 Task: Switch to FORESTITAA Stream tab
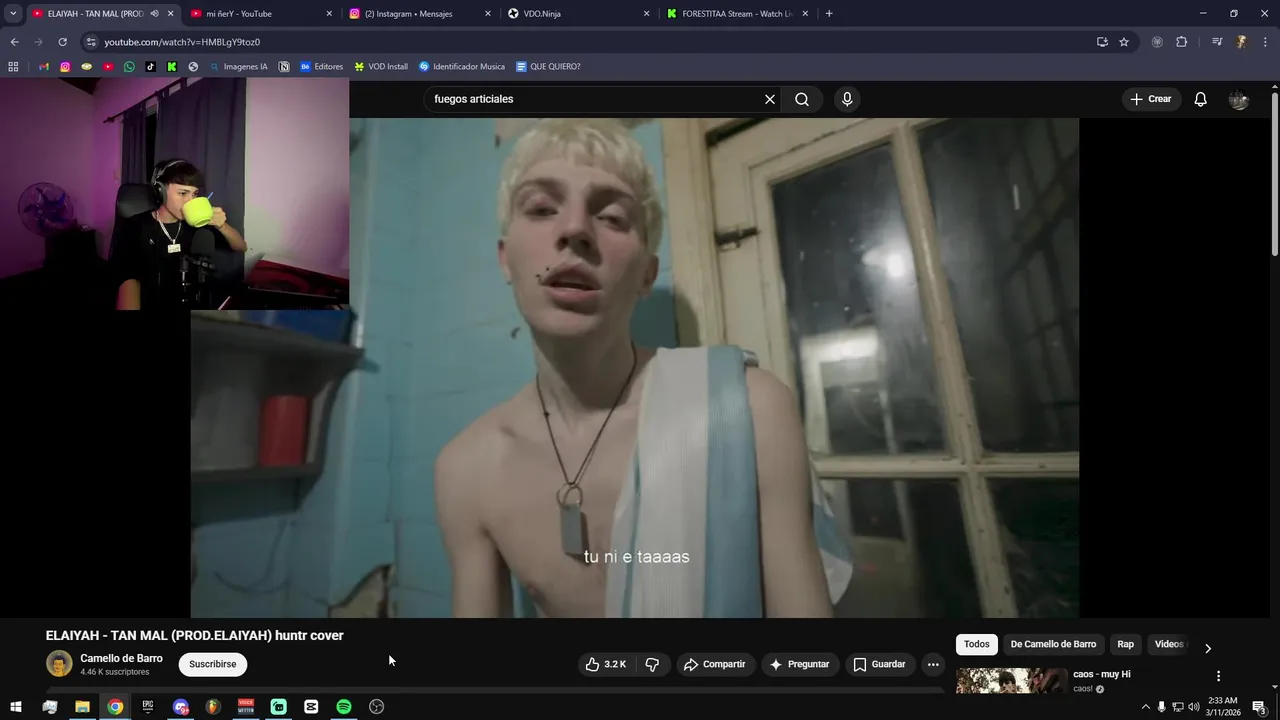click(737, 14)
